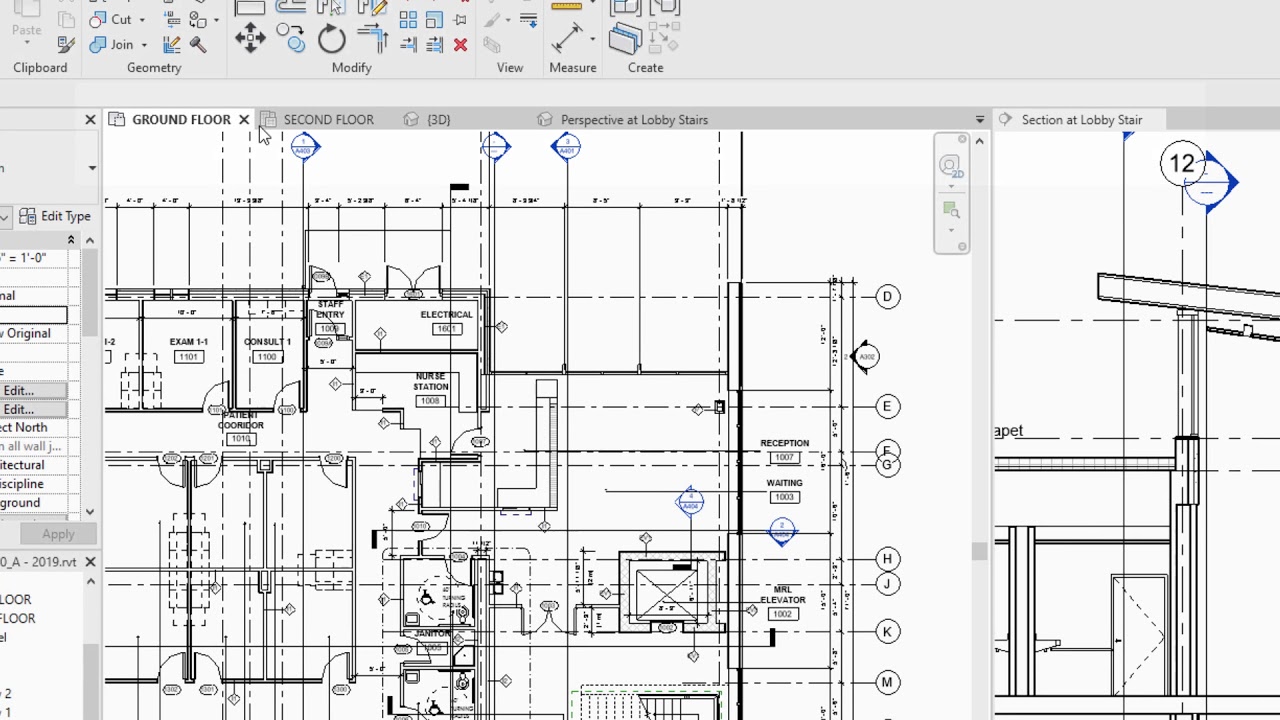Image resolution: width=1280 pixels, height=720 pixels.
Task: Collapse the Properties palette with the double chevron
Action: [70, 239]
